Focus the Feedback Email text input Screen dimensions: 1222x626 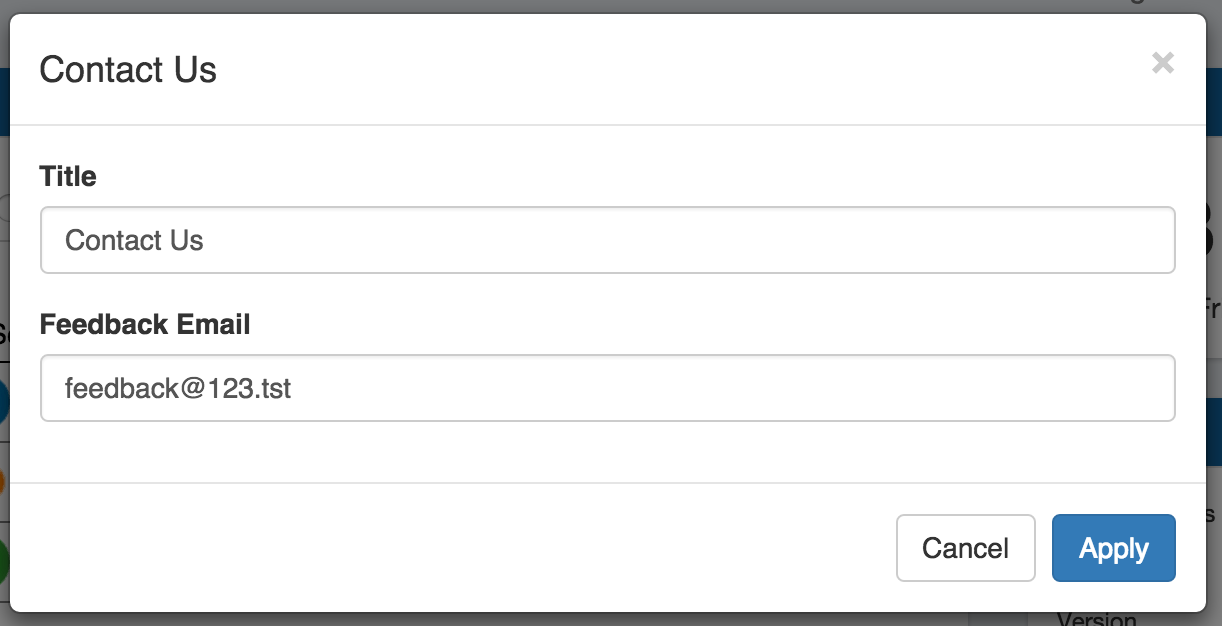pos(607,388)
